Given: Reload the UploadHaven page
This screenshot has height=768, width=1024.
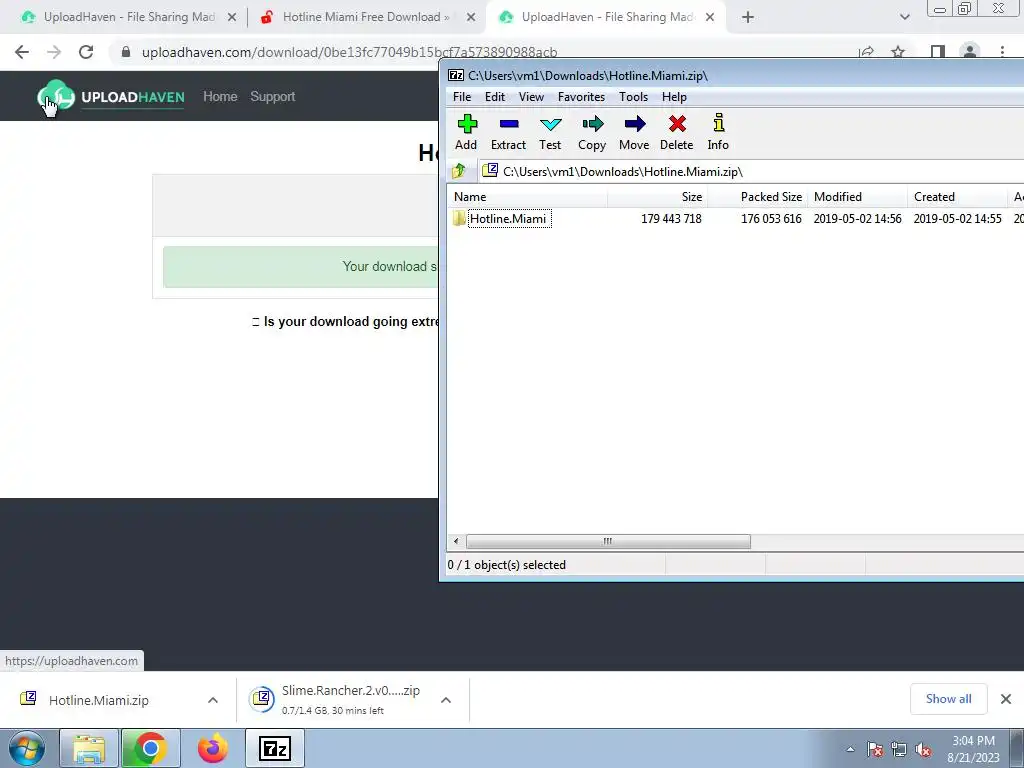Looking at the screenshot, I should pos(86,52).
